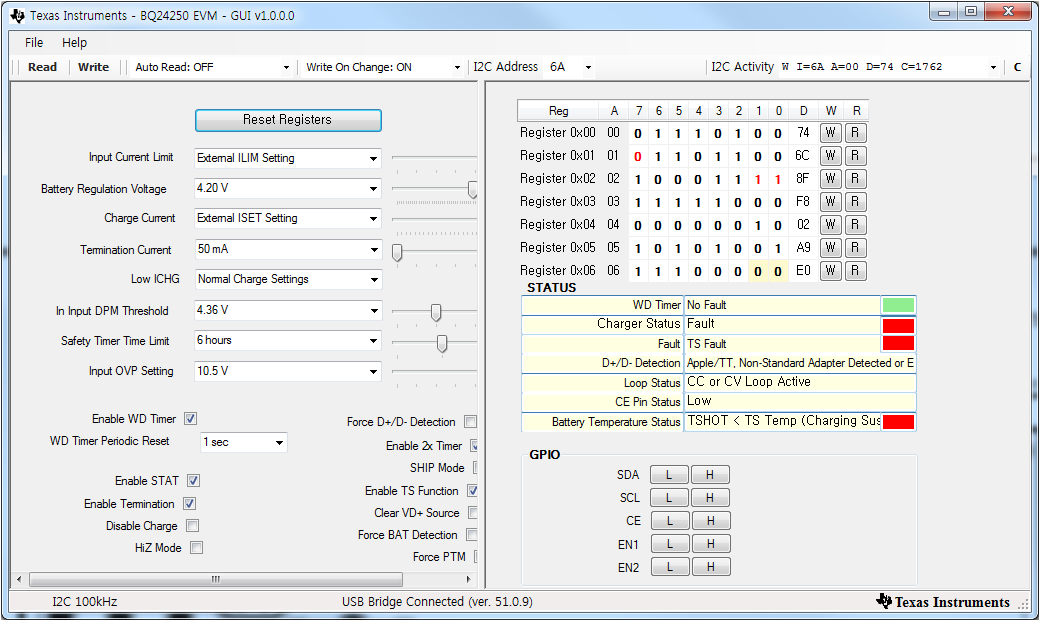Set SDA GPIO low with L button

(x=669, y=475)
